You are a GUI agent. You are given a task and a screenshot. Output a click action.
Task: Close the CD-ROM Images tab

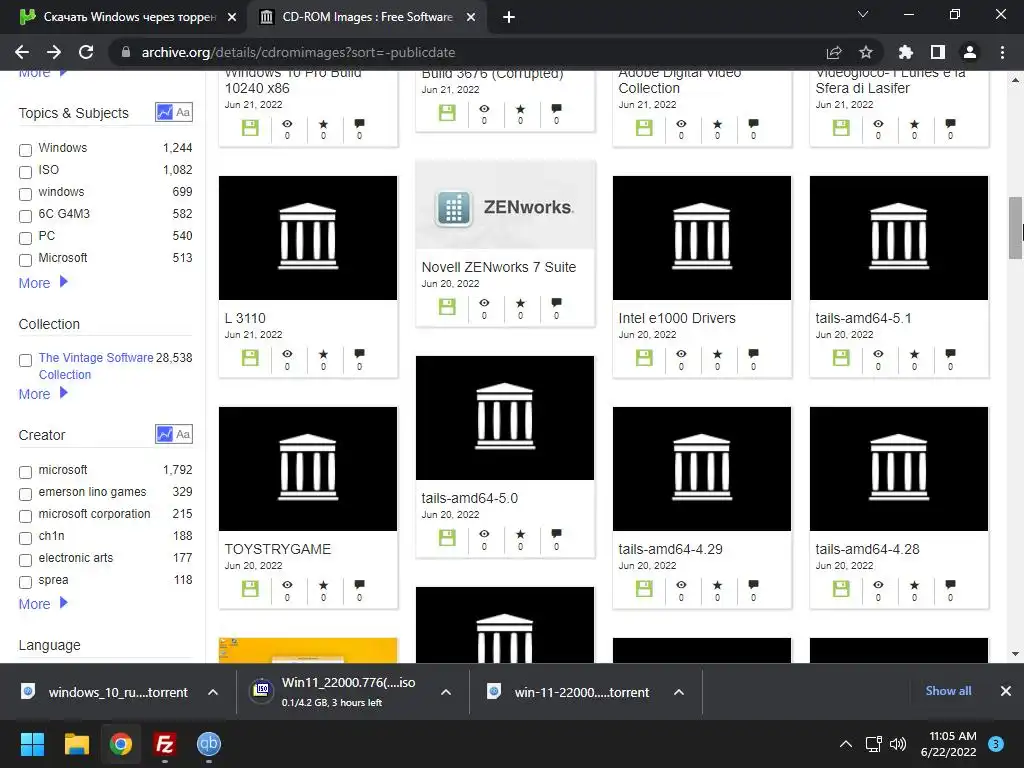pos(471,17)
